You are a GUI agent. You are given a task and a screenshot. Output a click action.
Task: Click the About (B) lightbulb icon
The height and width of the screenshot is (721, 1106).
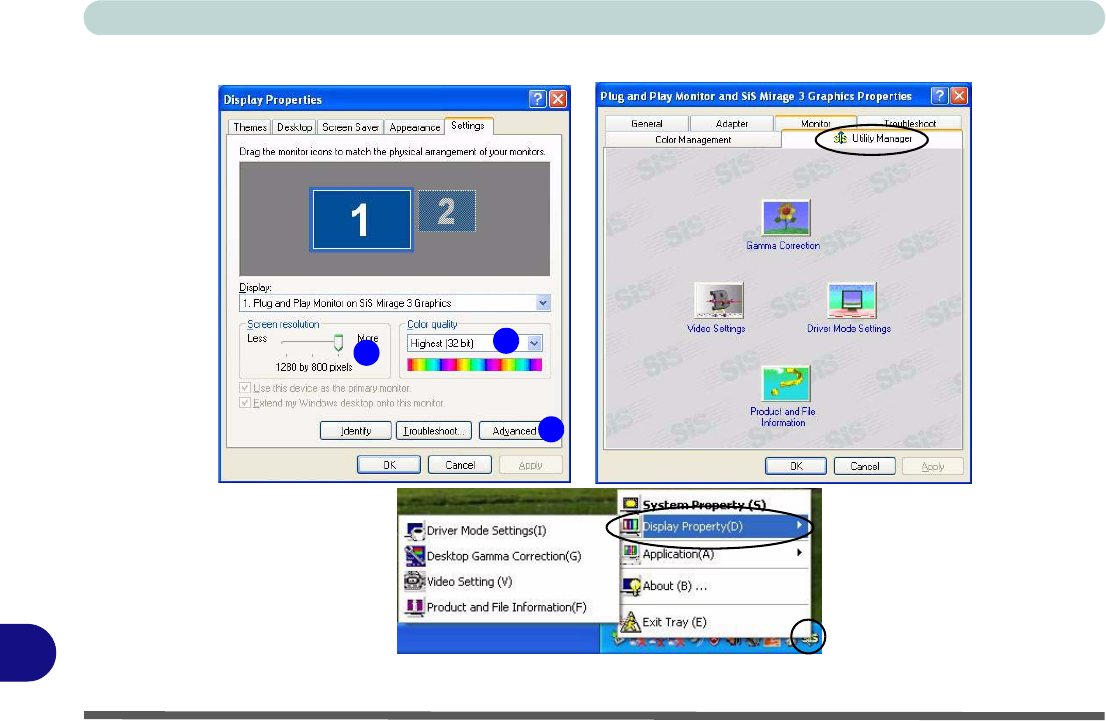click(631, 586)
